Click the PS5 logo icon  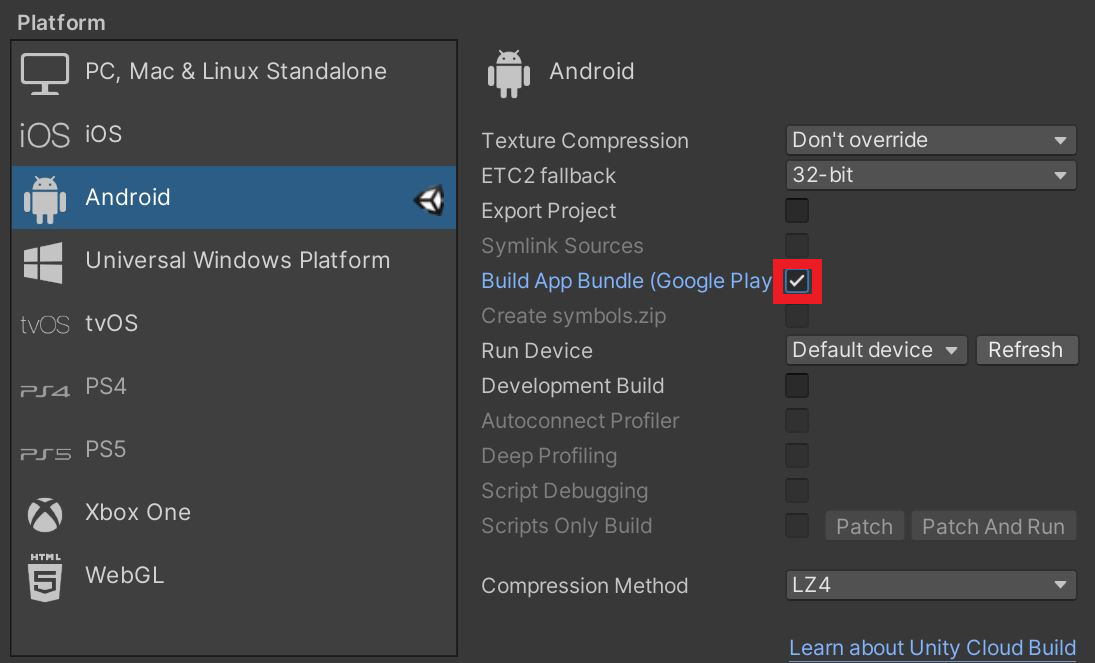click(x=45, y=451)
